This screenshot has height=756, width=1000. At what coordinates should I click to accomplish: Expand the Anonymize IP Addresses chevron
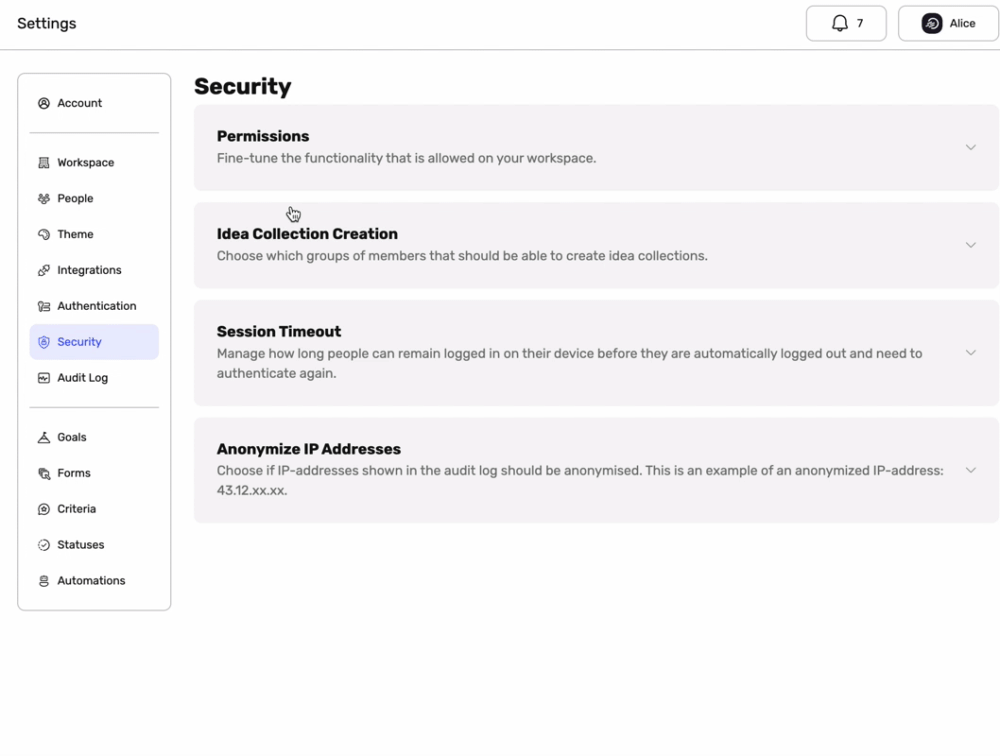click(971, 470)
